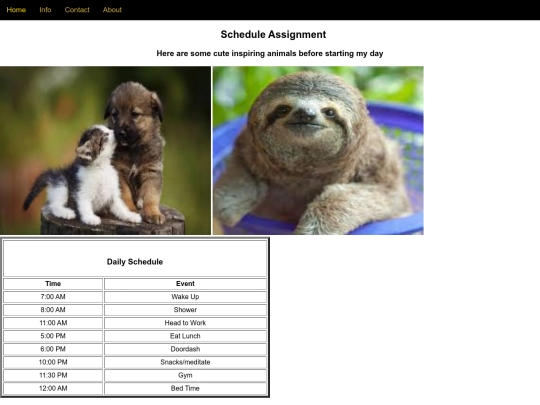Viewport: 540px width, 405px height.
Task: Select the 7:00 AM time cell
Action: coord(53,297)
